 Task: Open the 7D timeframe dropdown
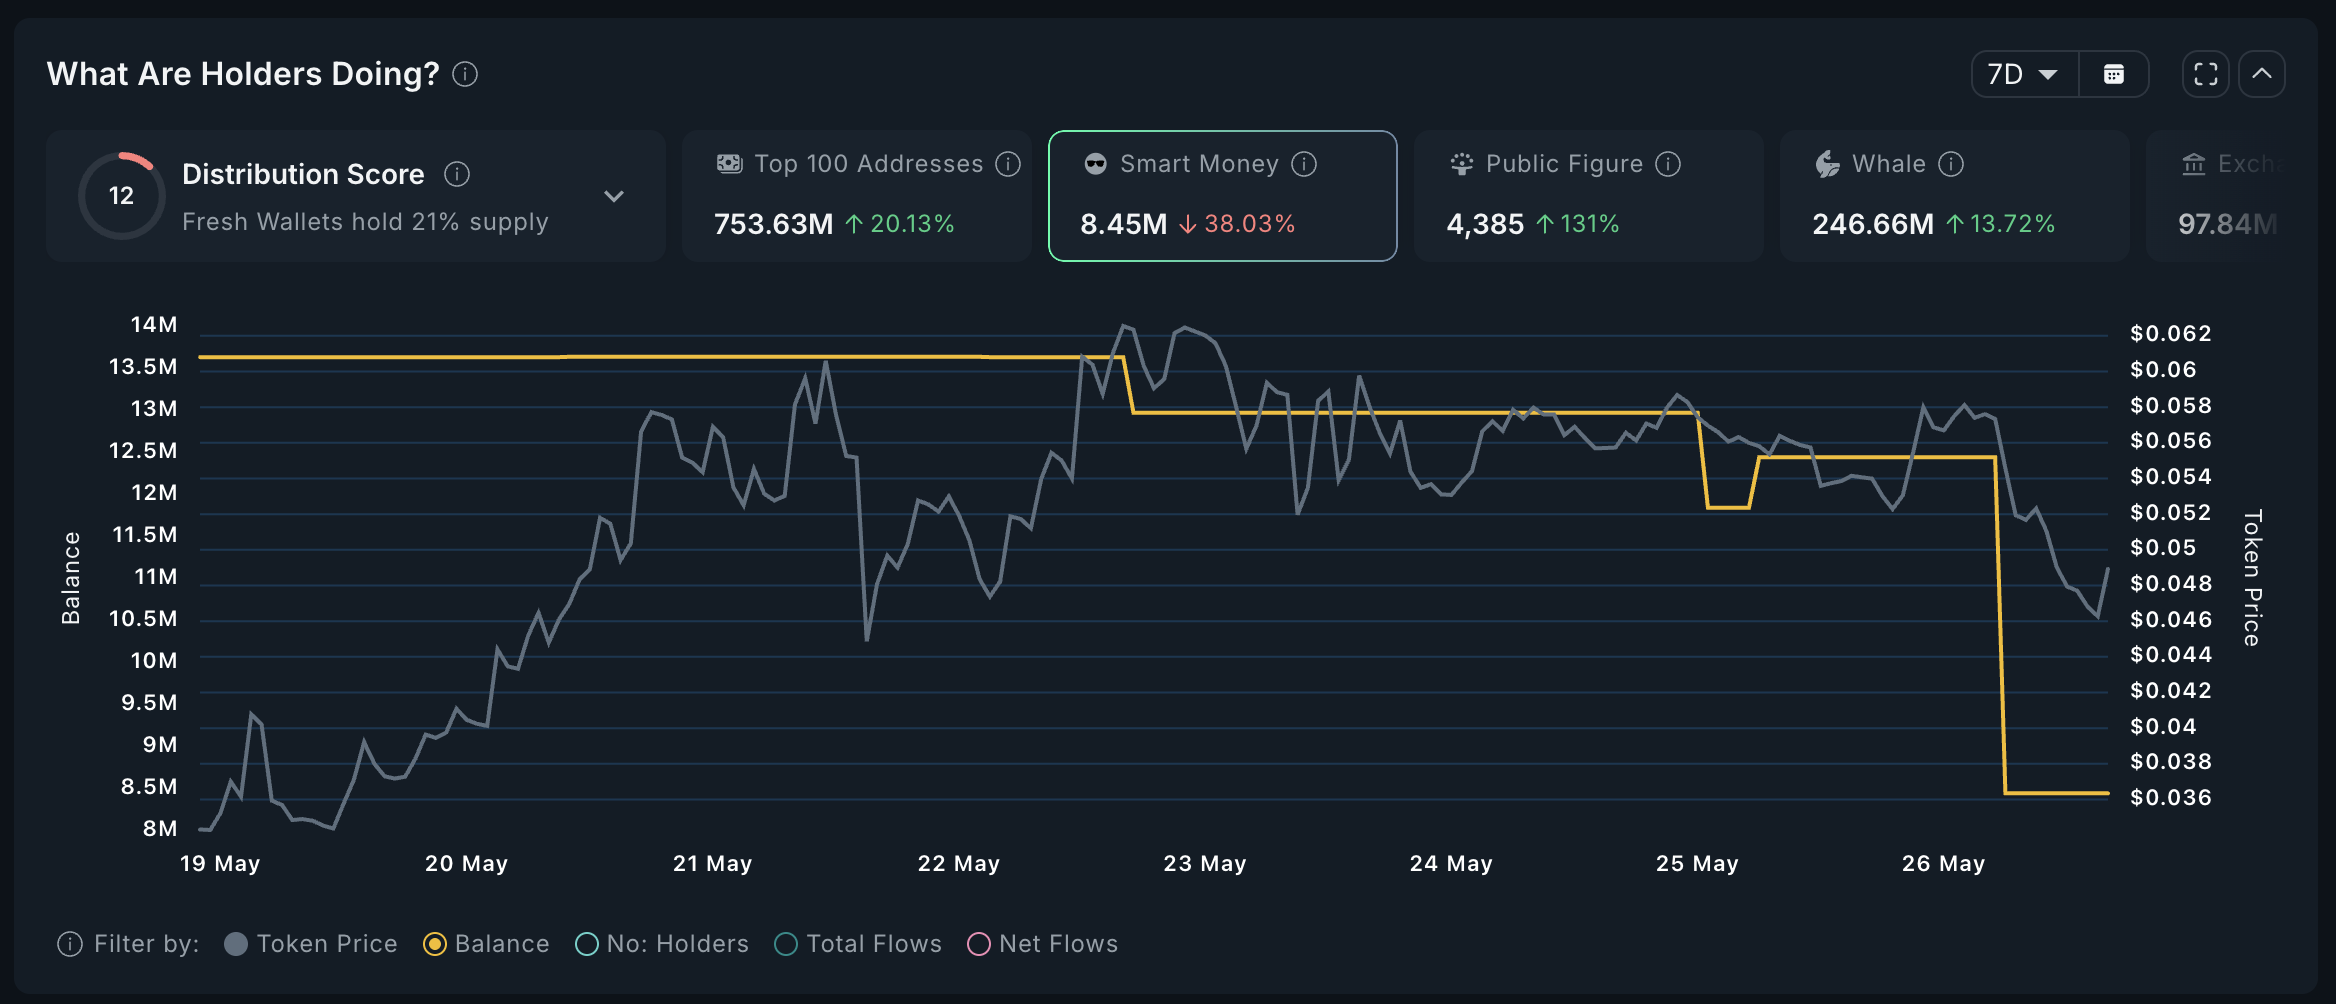pos(2021,73)
